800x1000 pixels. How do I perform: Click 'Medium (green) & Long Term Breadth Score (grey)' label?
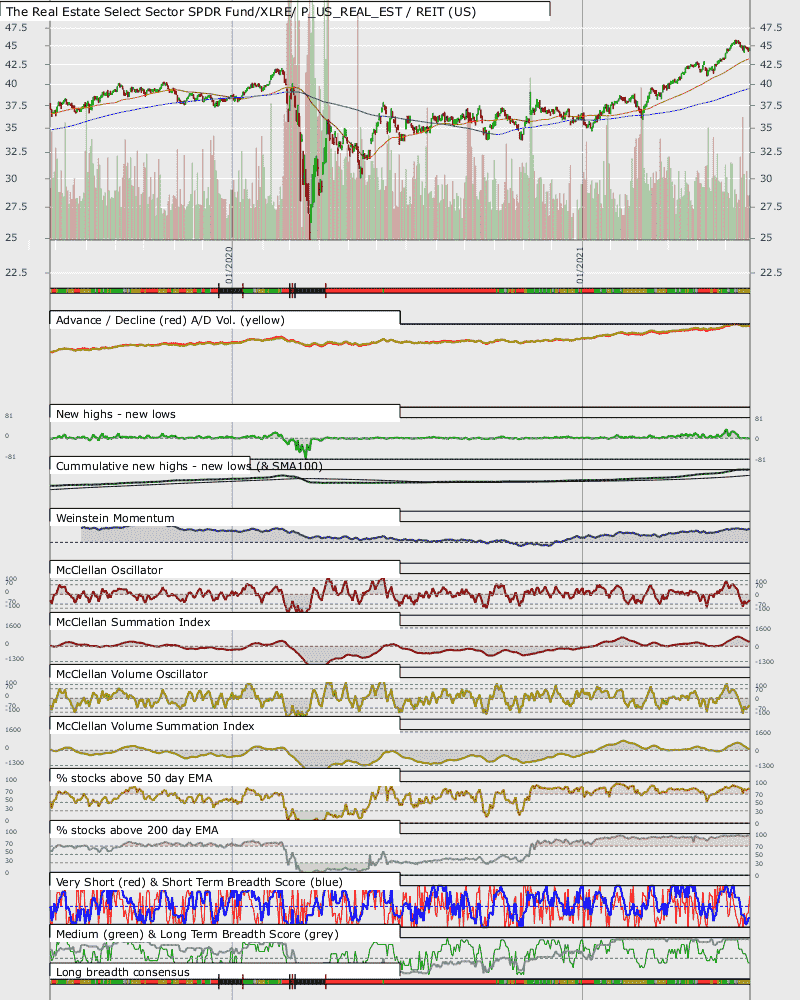(x=197, y=934)
